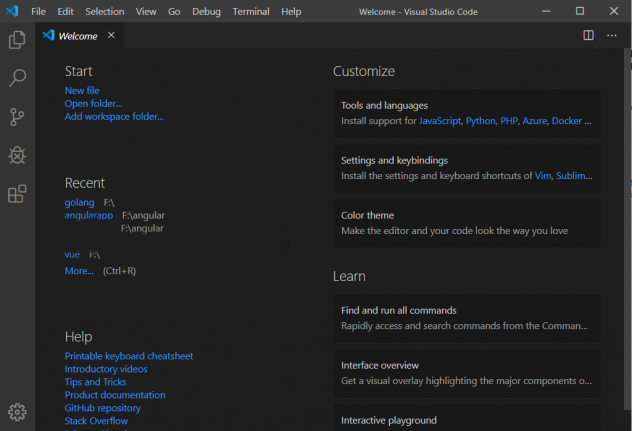This screenshot has height=431, width=632.
Task: Install Azure support link
Action: point(535,121)
